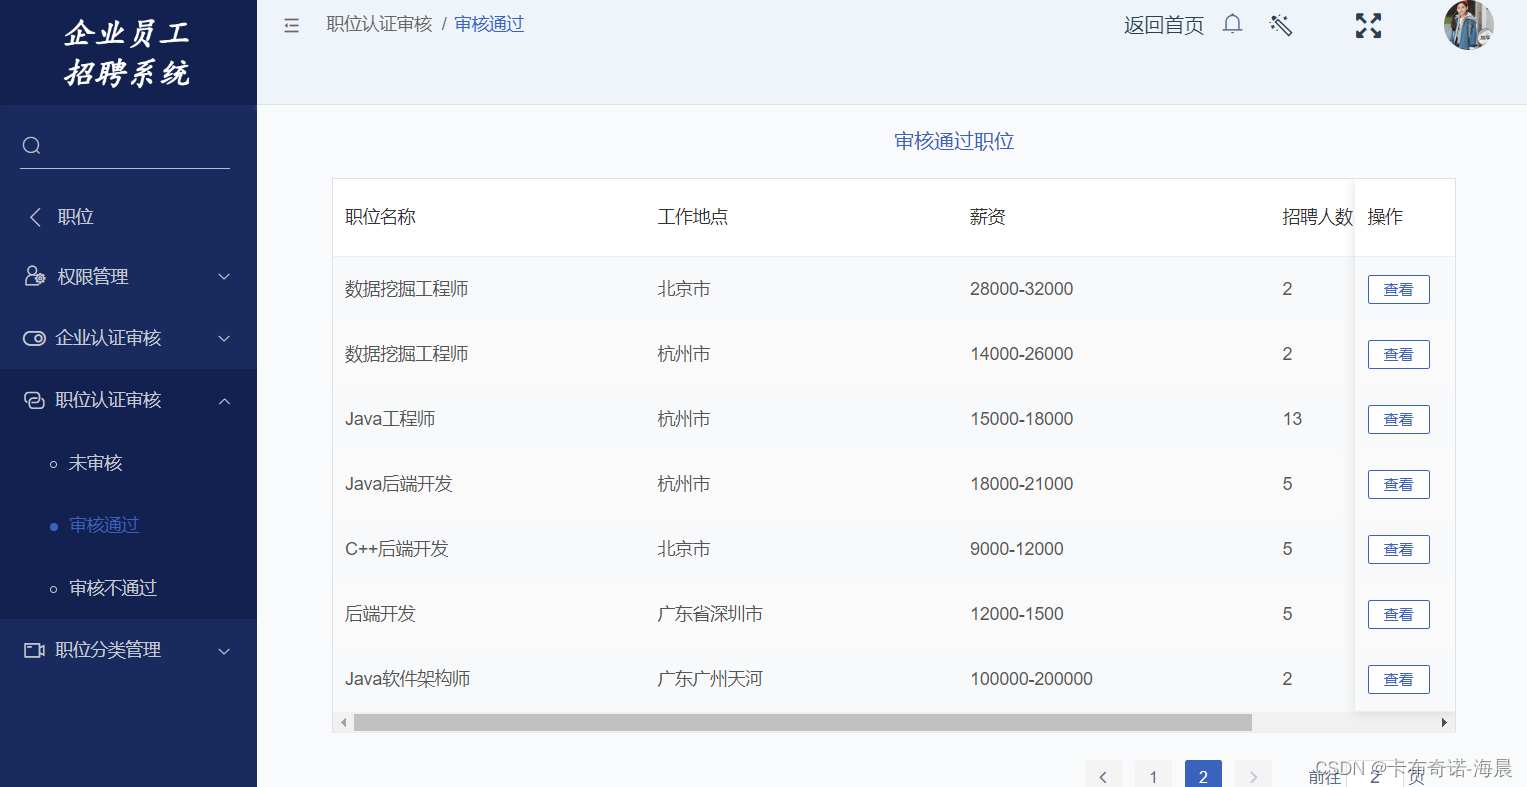
Task: Open the 审核不通过 menu item
Action: pos(112,588)
